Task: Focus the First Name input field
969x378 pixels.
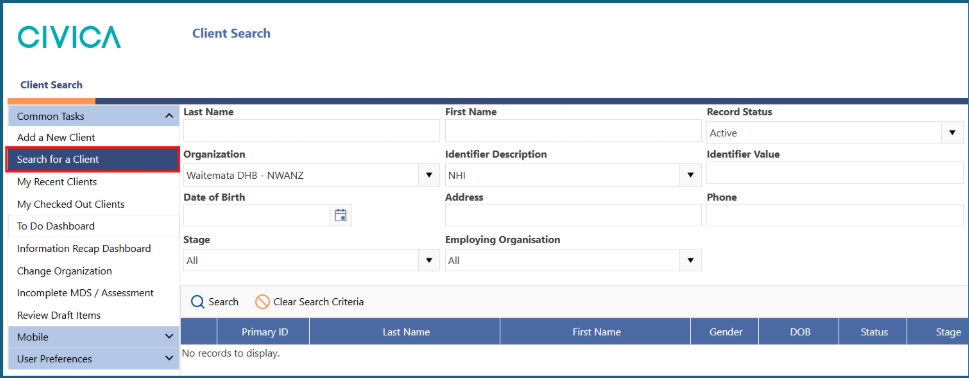Action: click(x=573, y=131)
